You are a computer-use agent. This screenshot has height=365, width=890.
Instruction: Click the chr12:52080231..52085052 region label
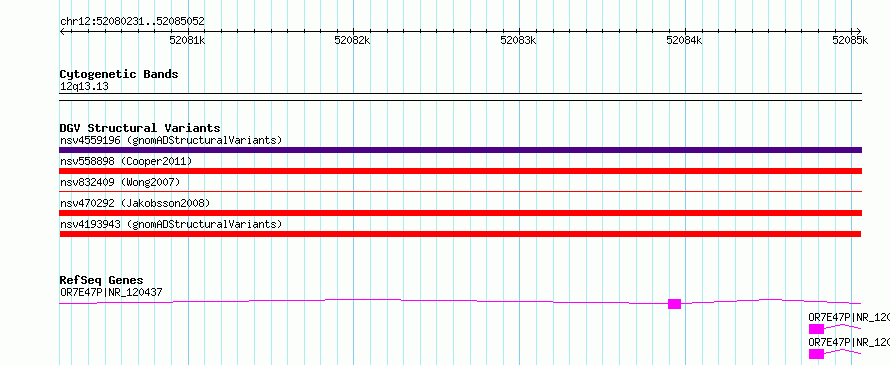click(132, 21)
